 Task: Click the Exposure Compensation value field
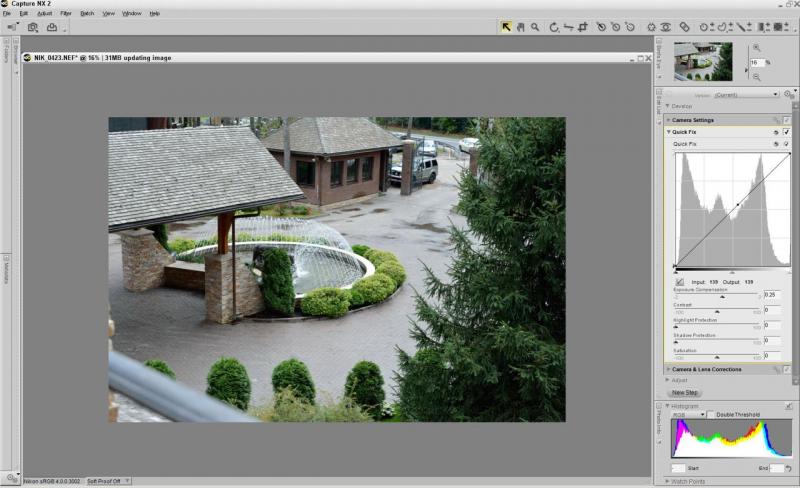coord(772,295)
